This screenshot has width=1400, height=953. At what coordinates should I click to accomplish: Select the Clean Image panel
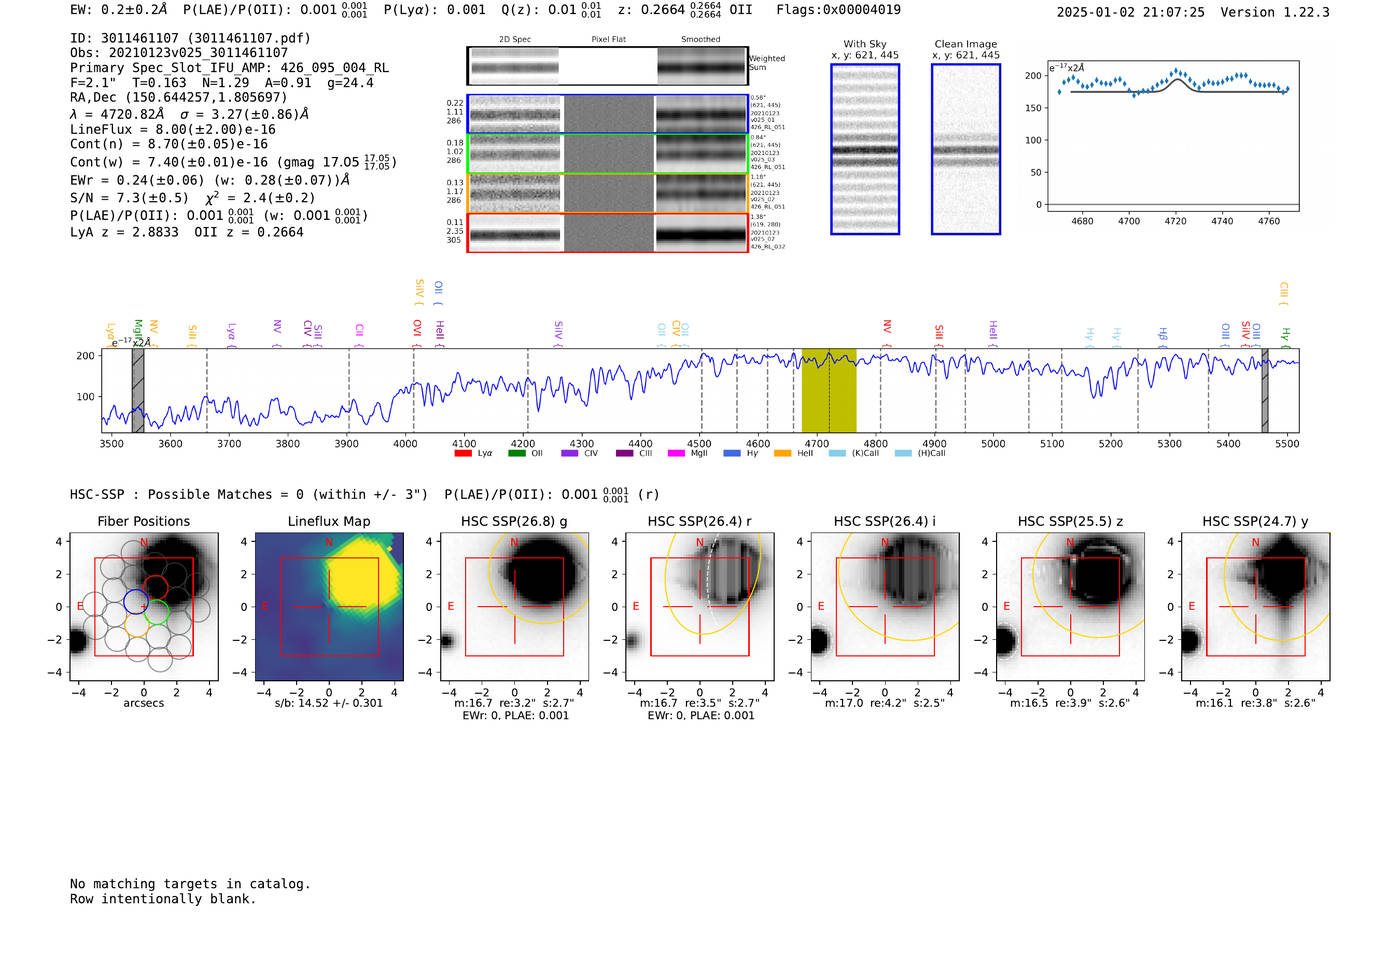[x=966, y=149]
